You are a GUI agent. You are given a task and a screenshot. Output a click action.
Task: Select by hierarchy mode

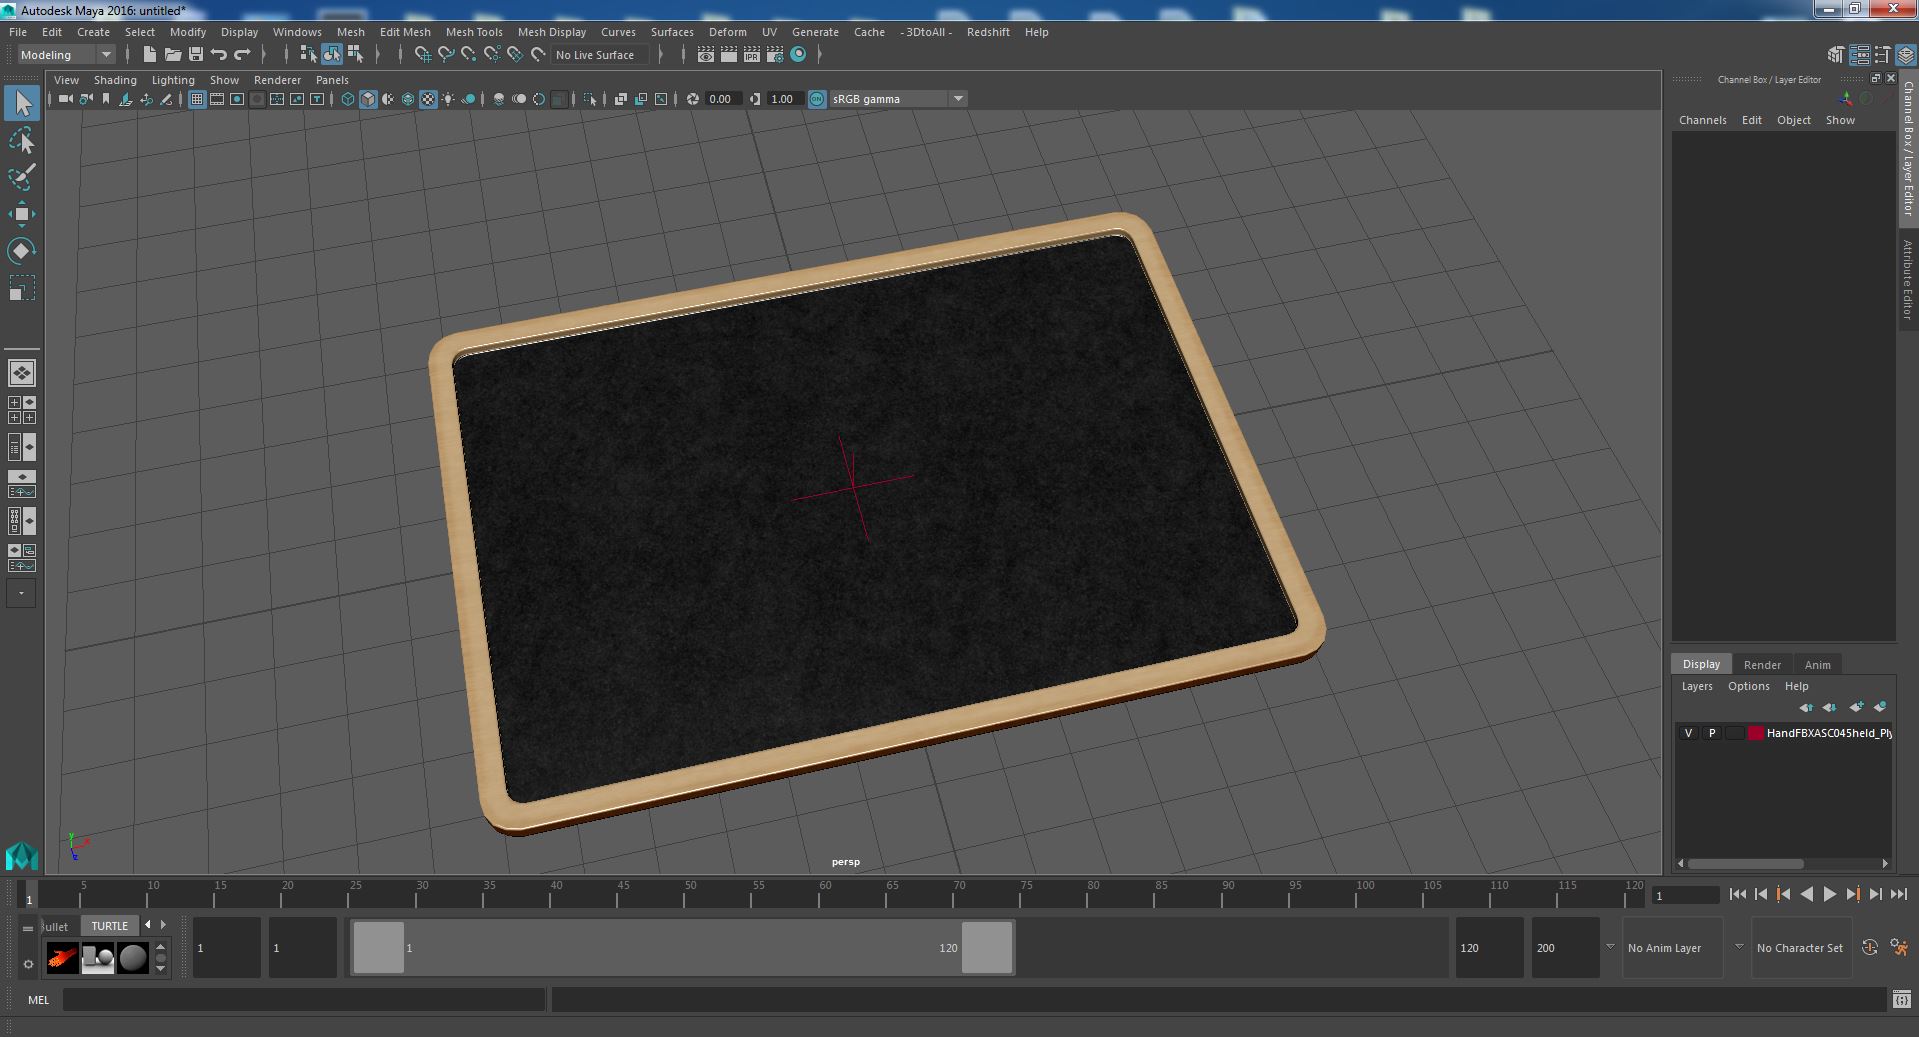coord(308,55)
